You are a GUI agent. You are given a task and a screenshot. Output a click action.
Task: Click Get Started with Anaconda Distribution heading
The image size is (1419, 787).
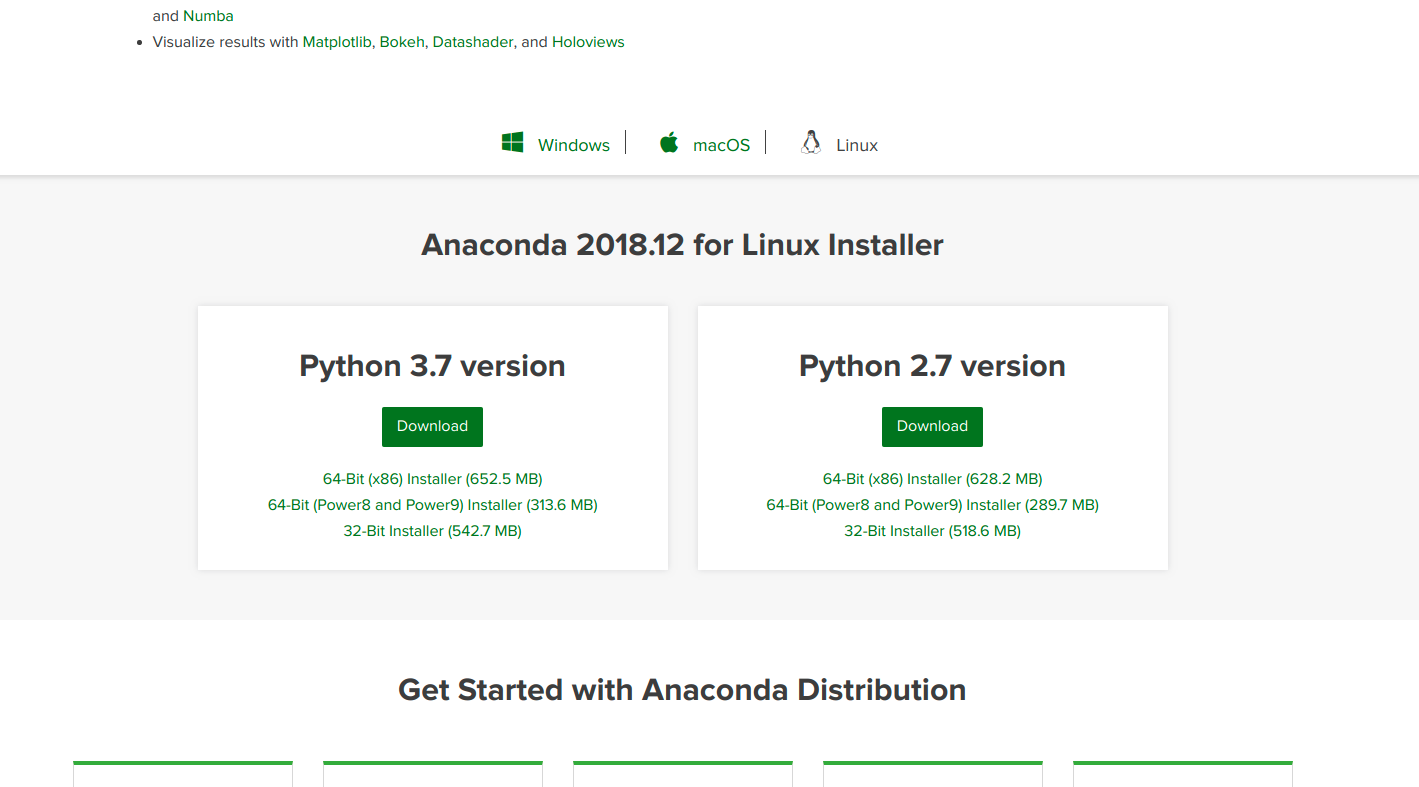click(682, 690)
